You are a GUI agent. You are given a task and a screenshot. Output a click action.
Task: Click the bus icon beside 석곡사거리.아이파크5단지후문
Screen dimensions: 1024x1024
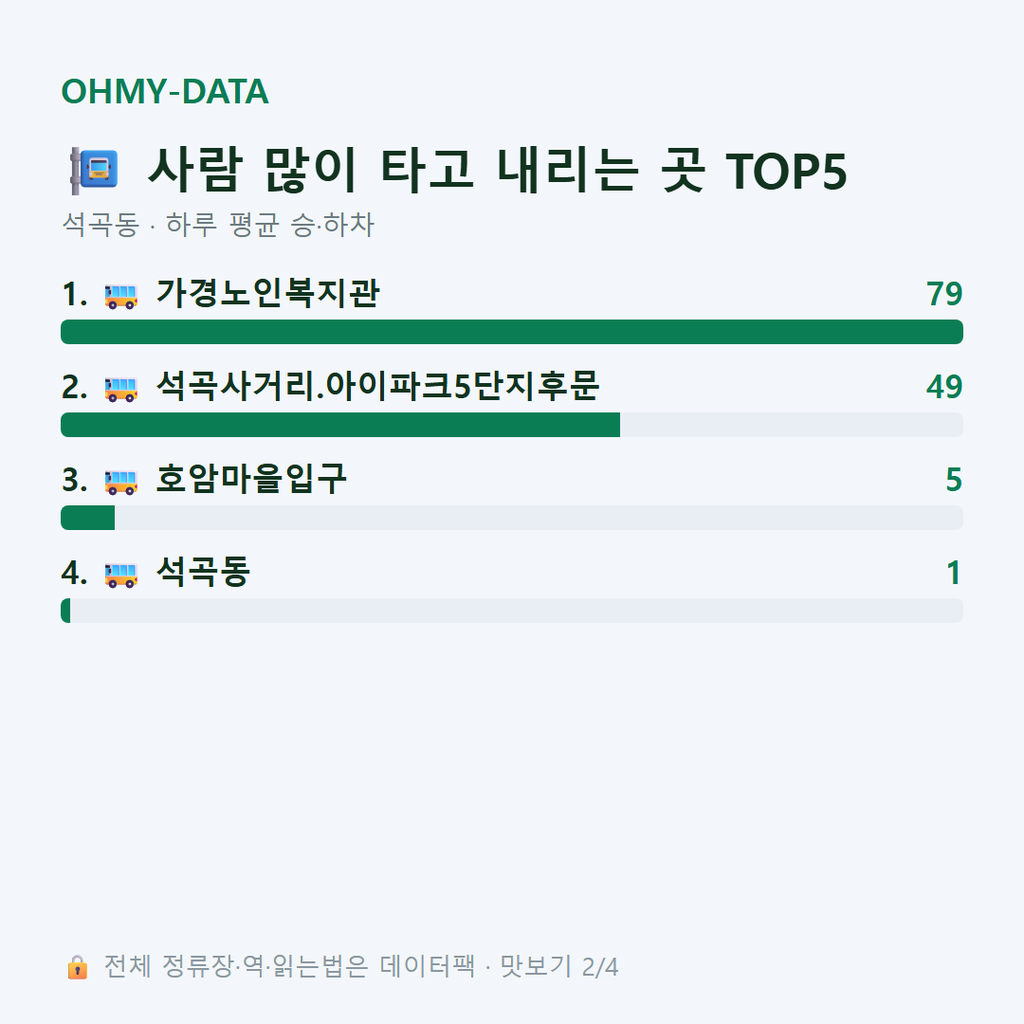[121, 389]
